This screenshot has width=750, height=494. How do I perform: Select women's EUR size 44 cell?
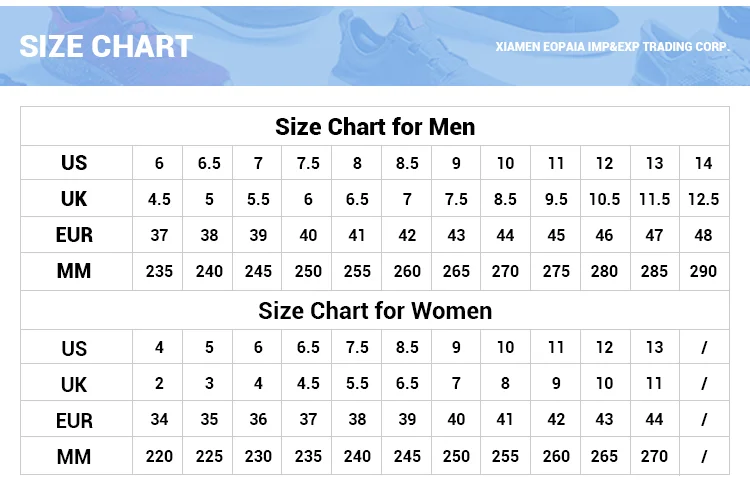pyautogui.click(x=654, y=420)
